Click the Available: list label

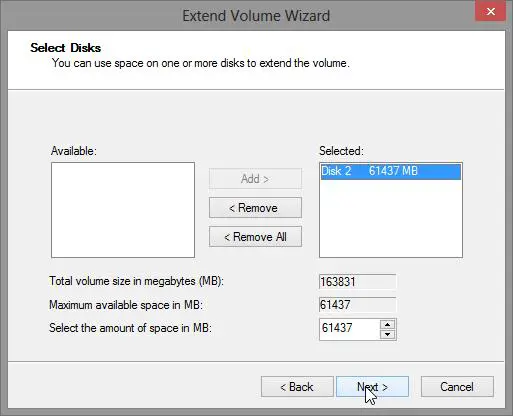click(x=74, y=151)
